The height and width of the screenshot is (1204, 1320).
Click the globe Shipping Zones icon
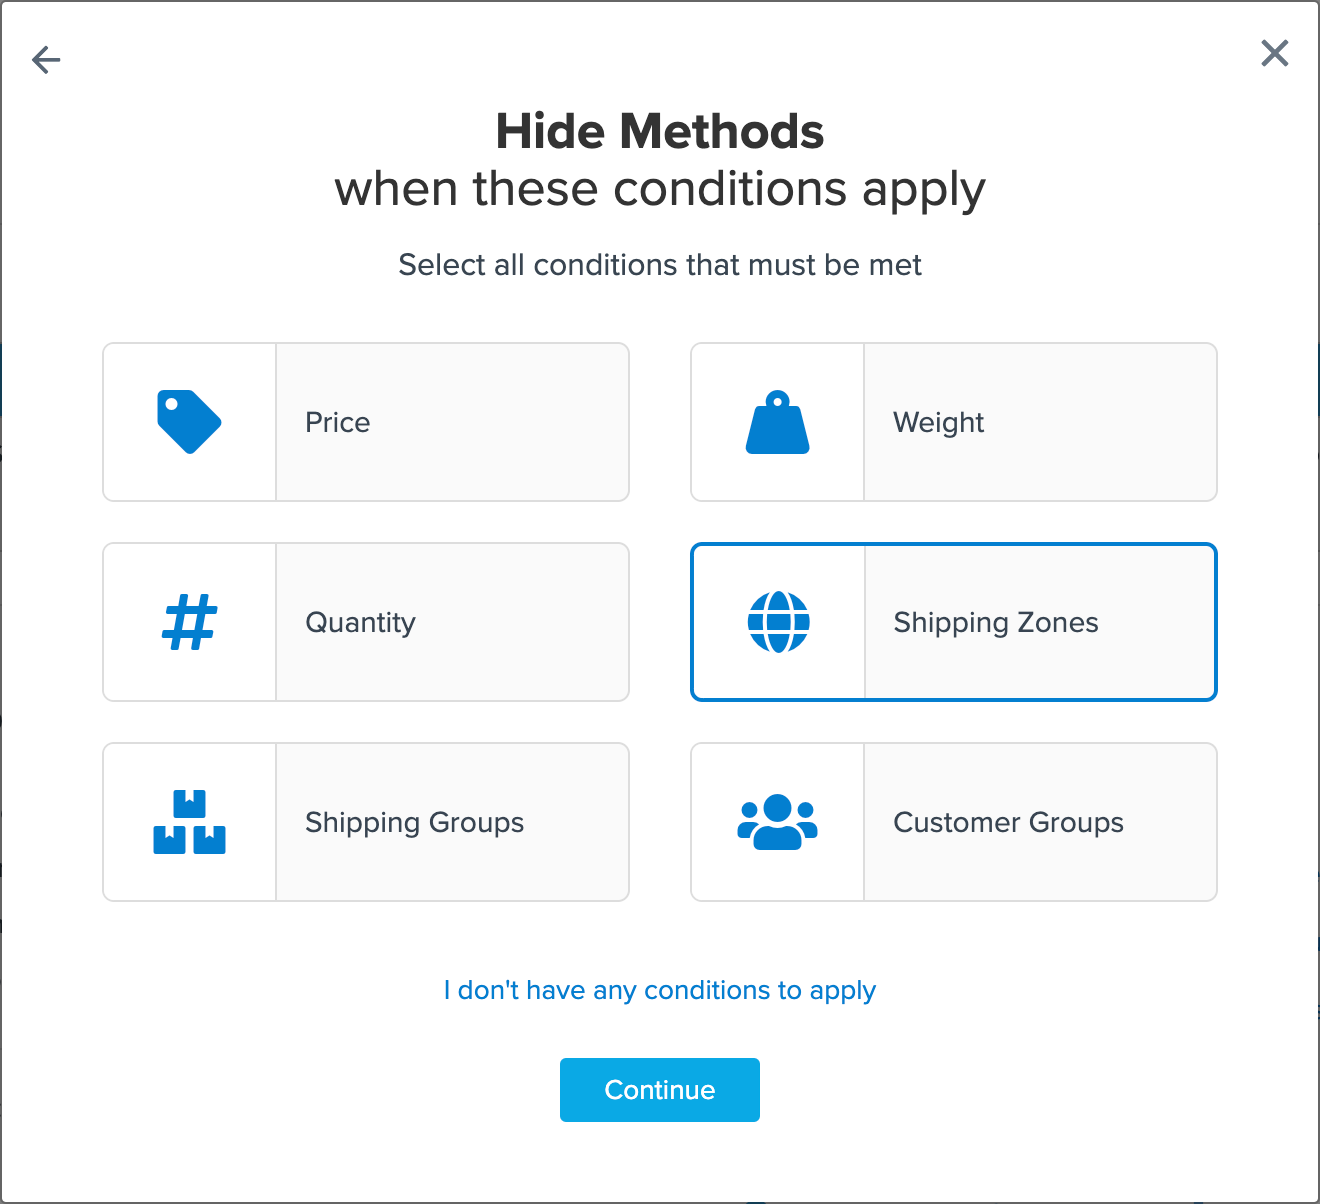(778, 622)
